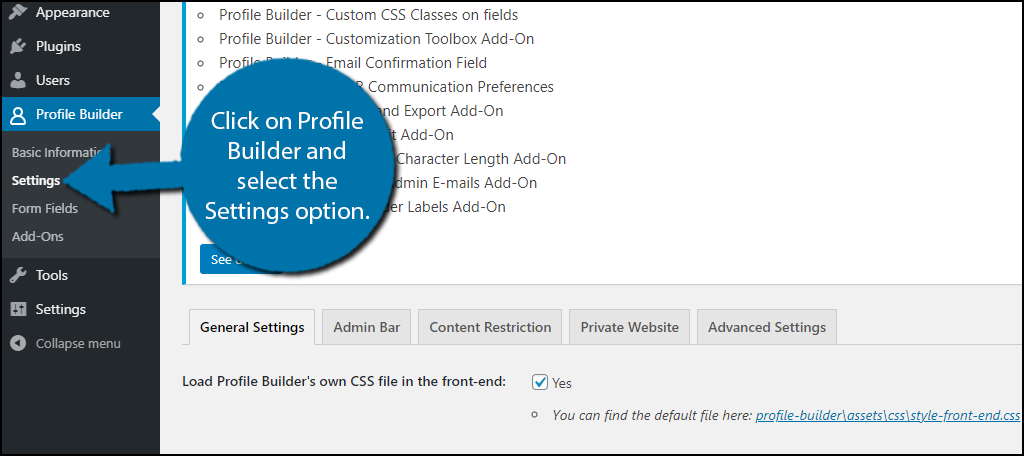
Task: Switch to the Private Website tab
Action: [x=630, y=327]
